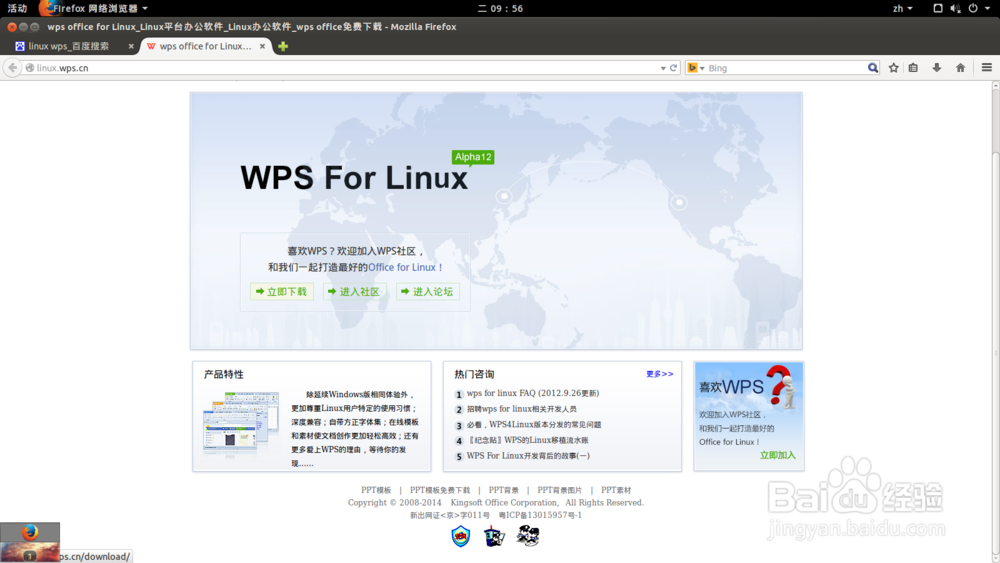This screenshot has height=563, width=1000.
Task: Open the clock showing 09:56
Action: tap(500, 8)
